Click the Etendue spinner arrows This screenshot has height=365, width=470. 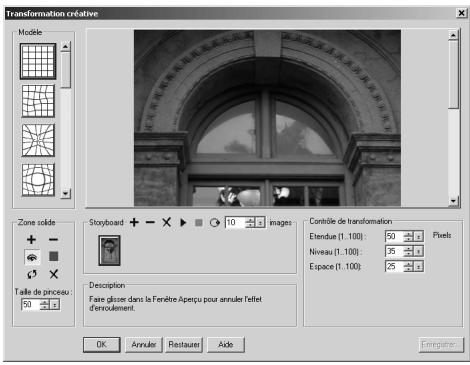tap(408, 236)
